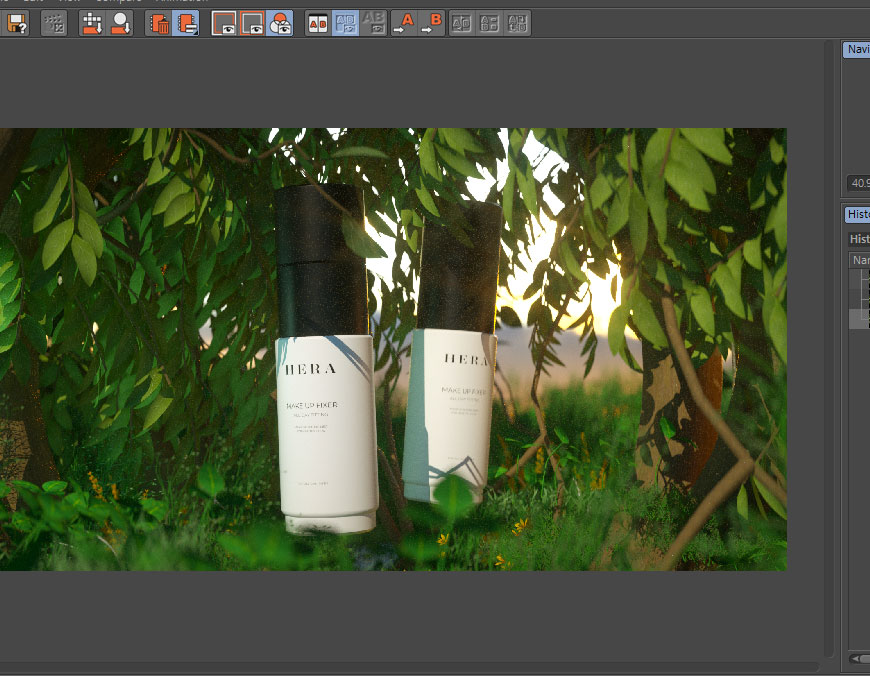Viewport: 870px width, 676px height.
Task: Click the white-framed image eye icon
Action: point(224,24)
